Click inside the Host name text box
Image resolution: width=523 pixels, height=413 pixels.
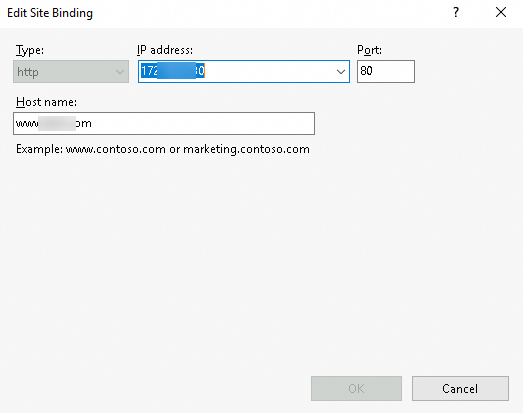pyautogui.click(x=164, y=123)
